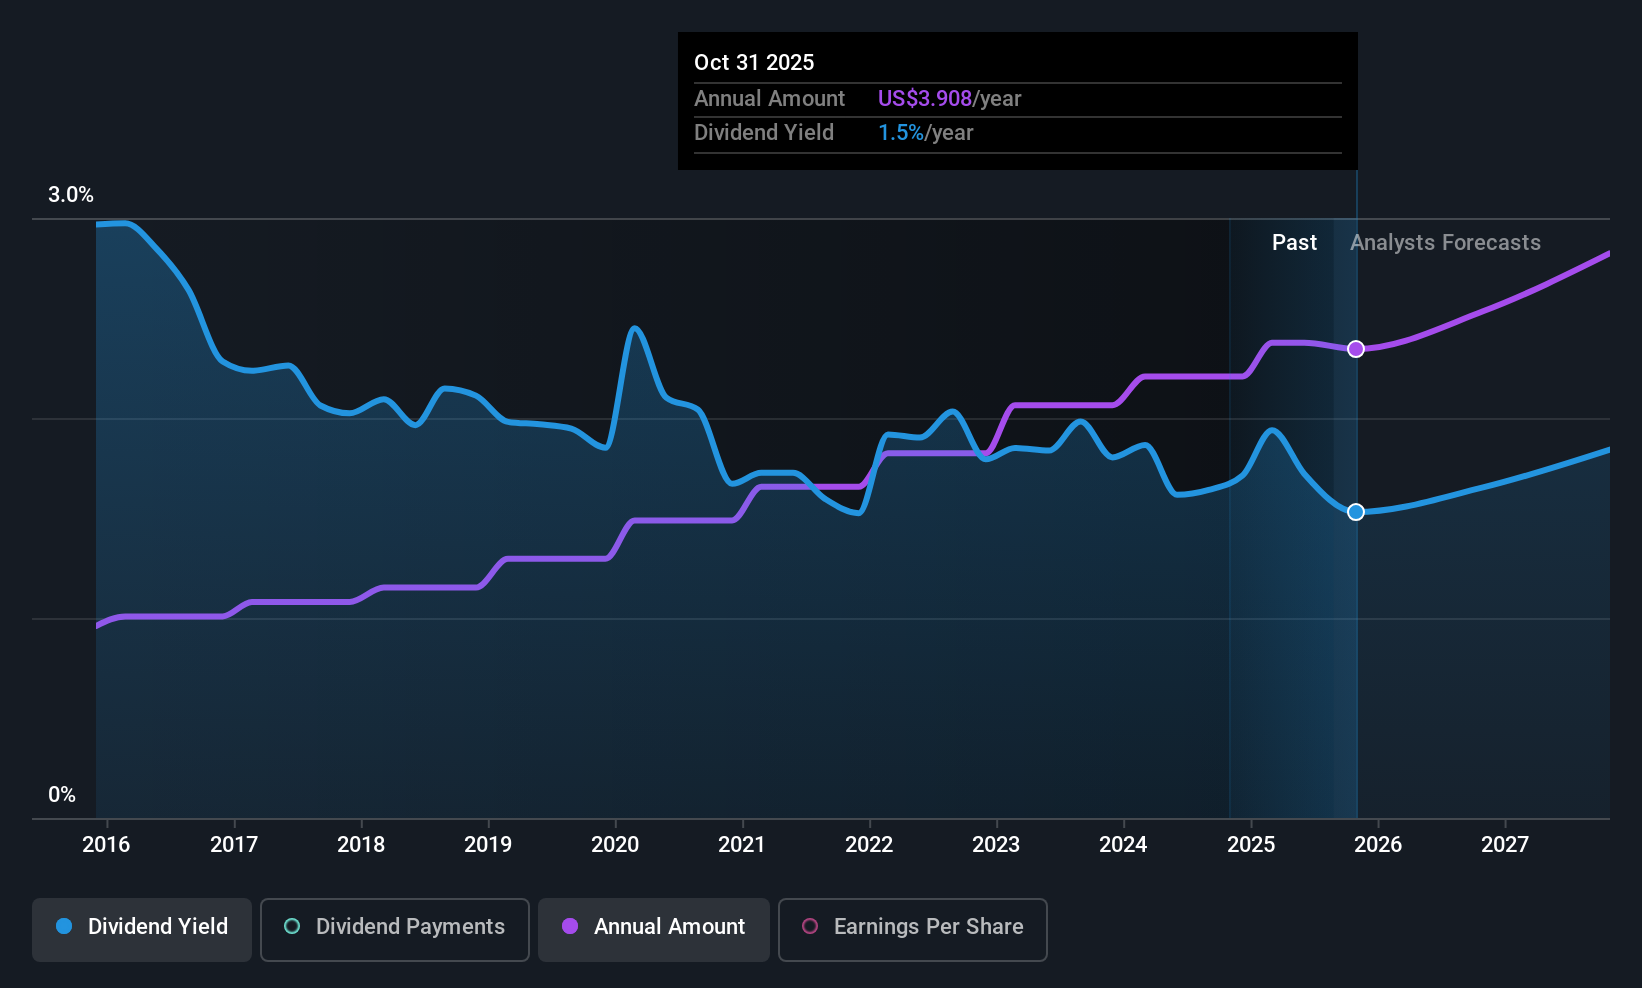Click the Oct 31 2025 tooltip date
The height and width of the screenshot is (988, 1642).
pos(754,62)
